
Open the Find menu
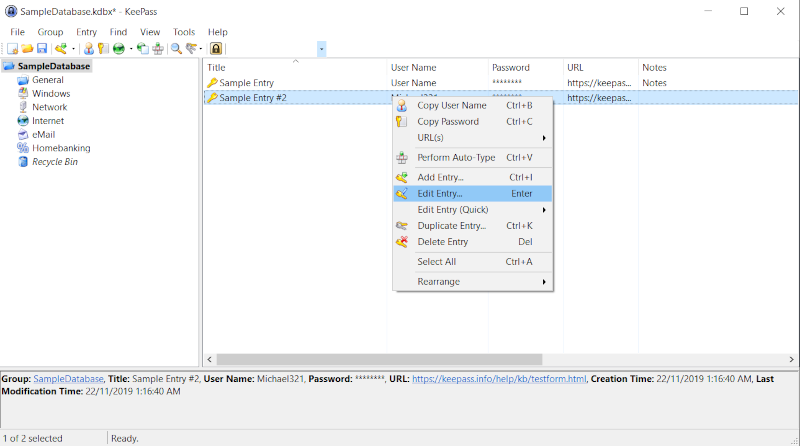[118, 32]
